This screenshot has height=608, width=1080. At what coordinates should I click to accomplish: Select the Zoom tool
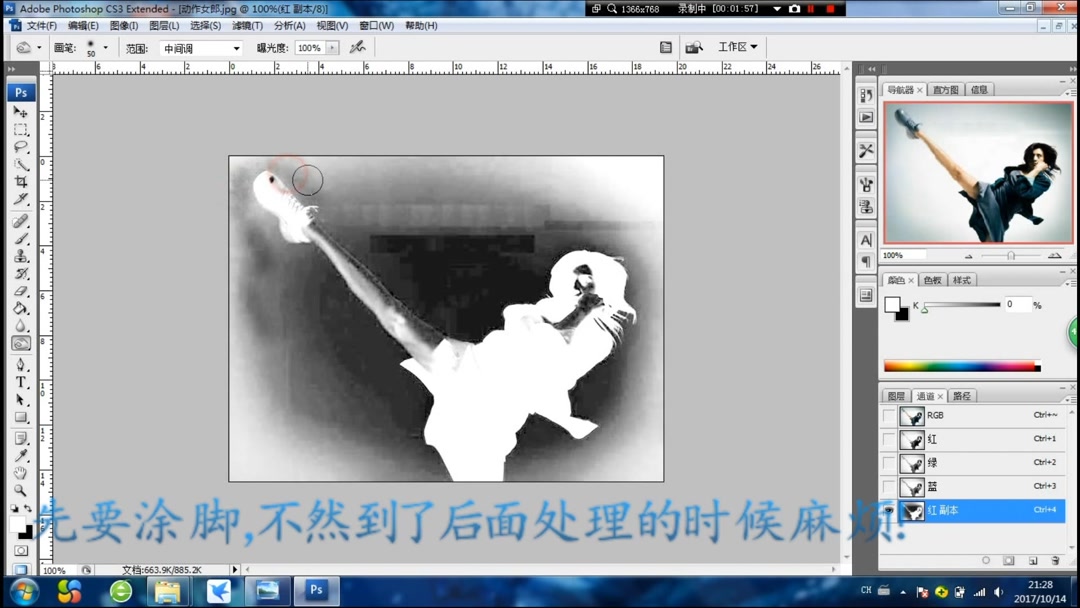pos(21,492)
